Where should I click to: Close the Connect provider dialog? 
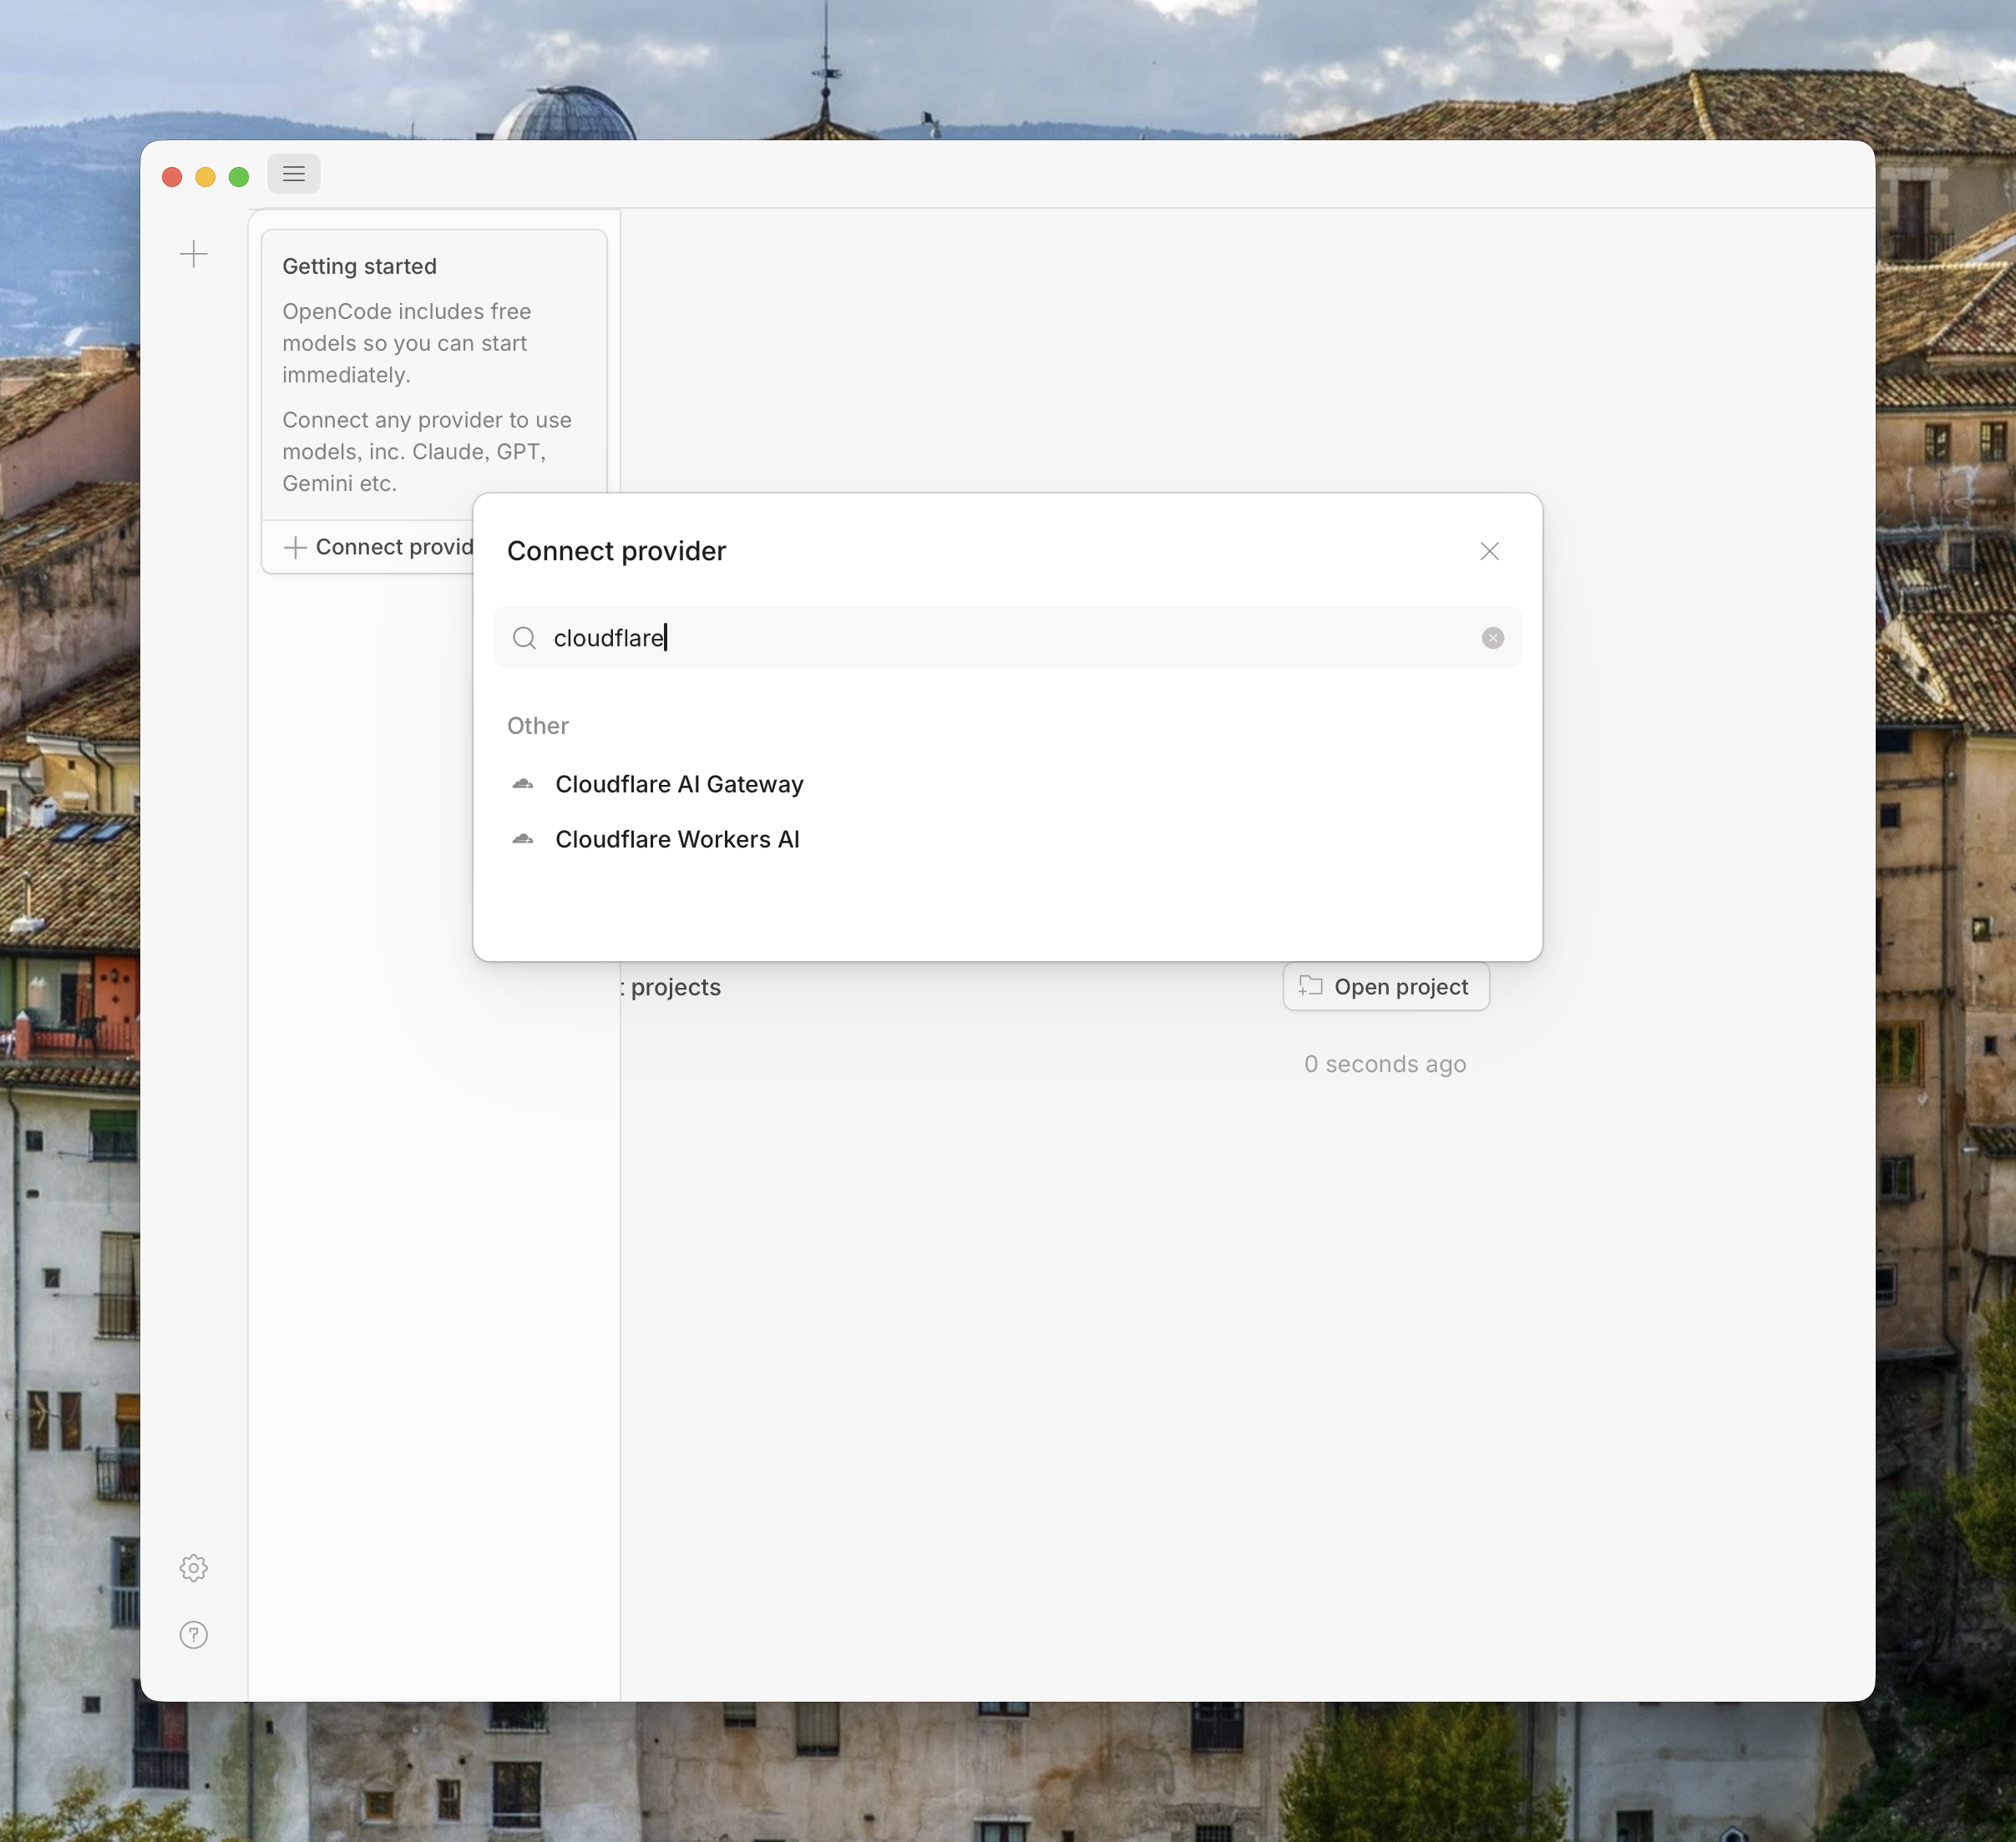tap(1489, 551)
